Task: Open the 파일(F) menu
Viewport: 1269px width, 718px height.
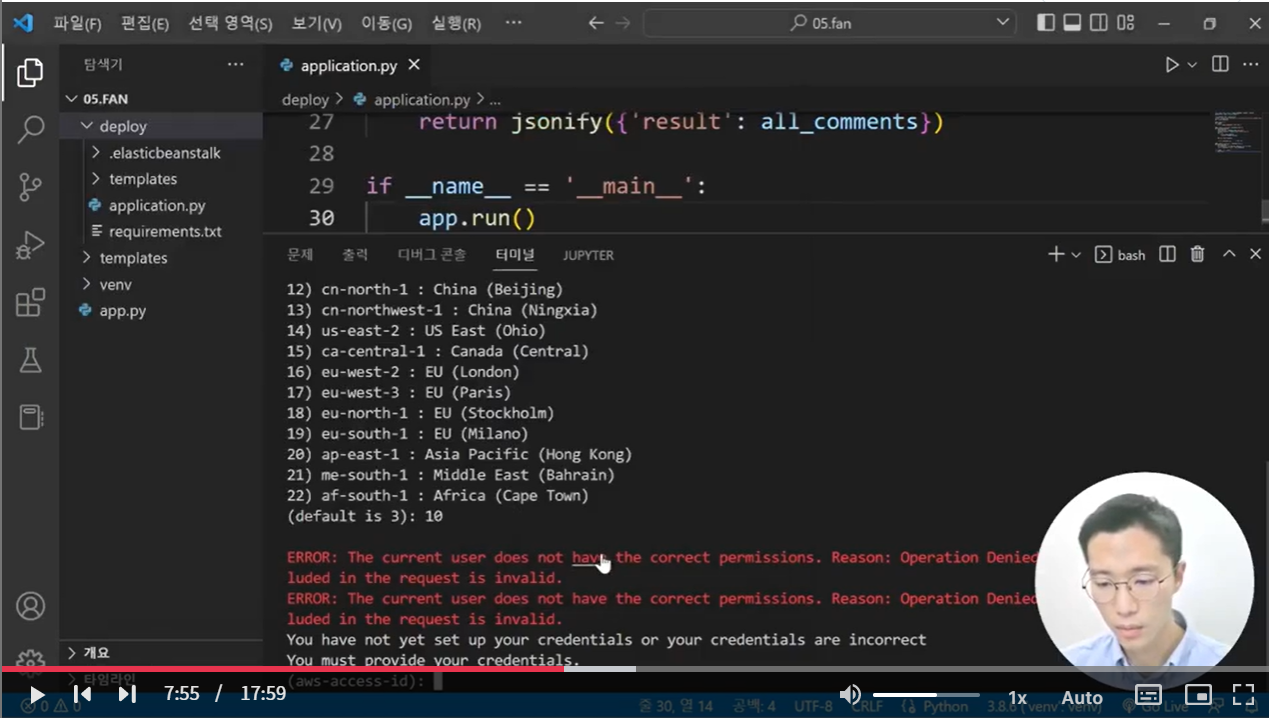Action: (77, 23)
